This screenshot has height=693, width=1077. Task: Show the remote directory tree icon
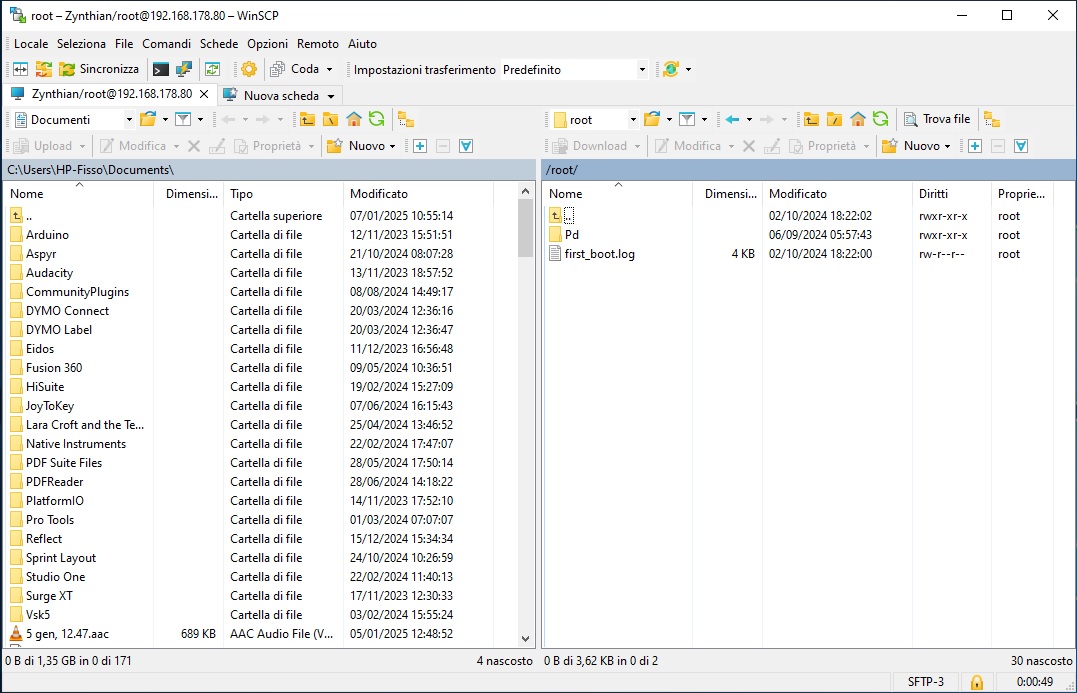[991, 120]
